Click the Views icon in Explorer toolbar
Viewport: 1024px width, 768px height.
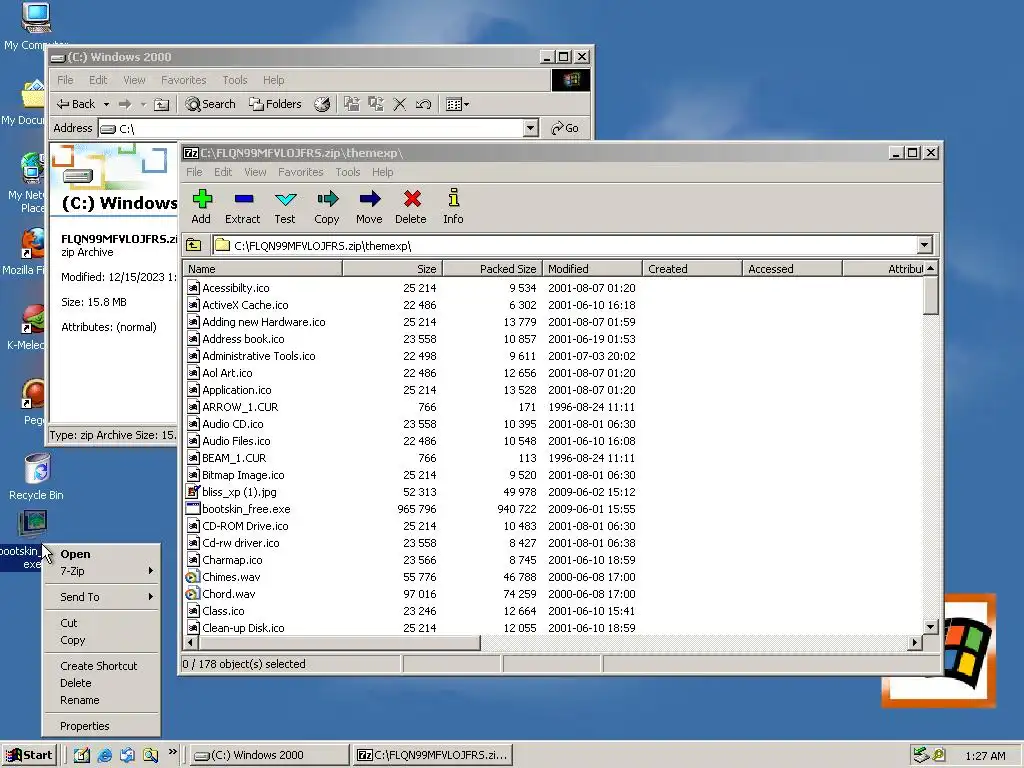457,104
